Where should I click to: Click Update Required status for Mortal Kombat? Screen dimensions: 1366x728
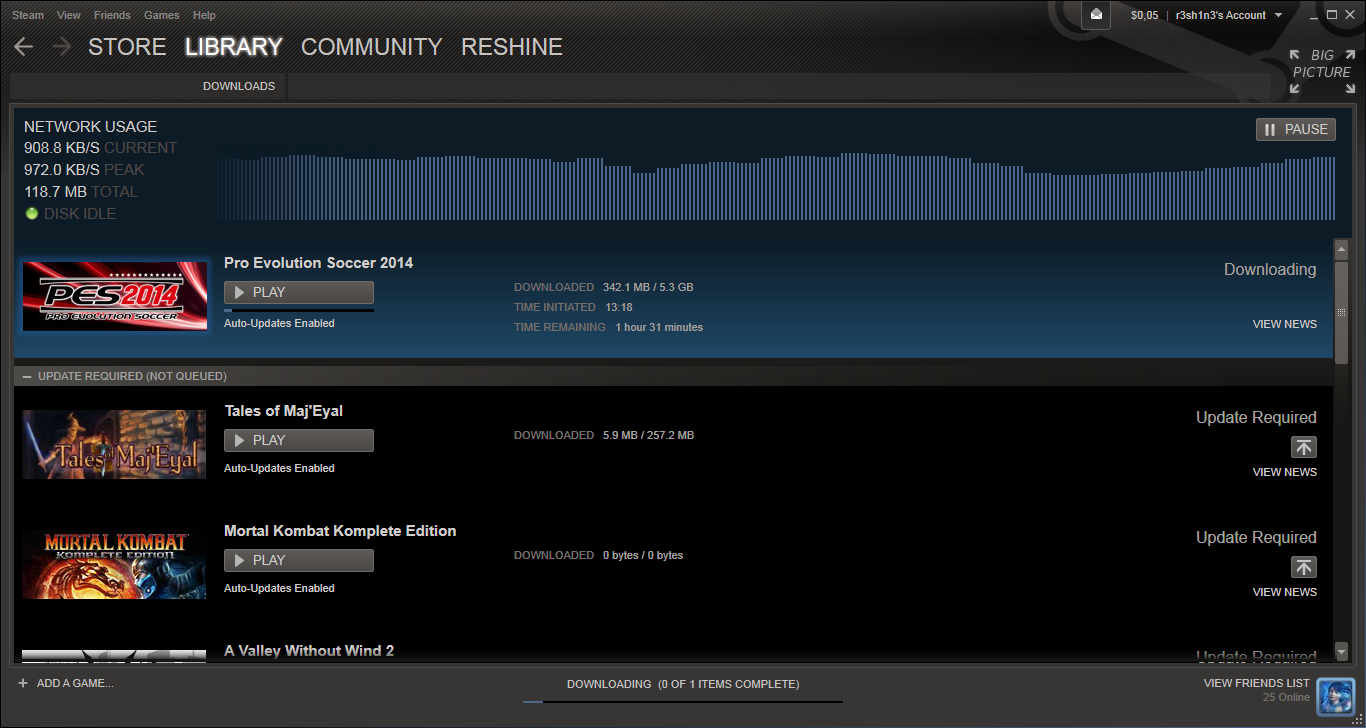(x=1256, y=538)
